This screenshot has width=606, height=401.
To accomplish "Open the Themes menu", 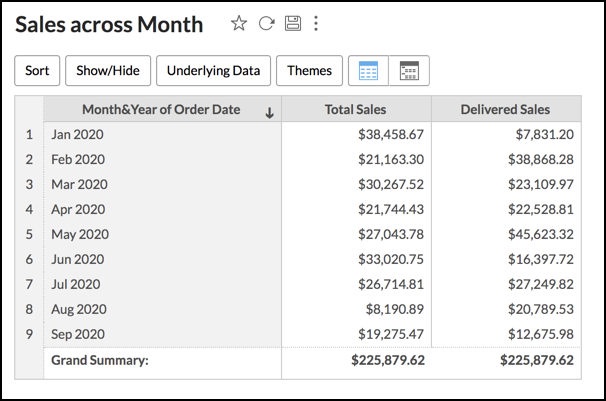I will [x=309, y=71].
